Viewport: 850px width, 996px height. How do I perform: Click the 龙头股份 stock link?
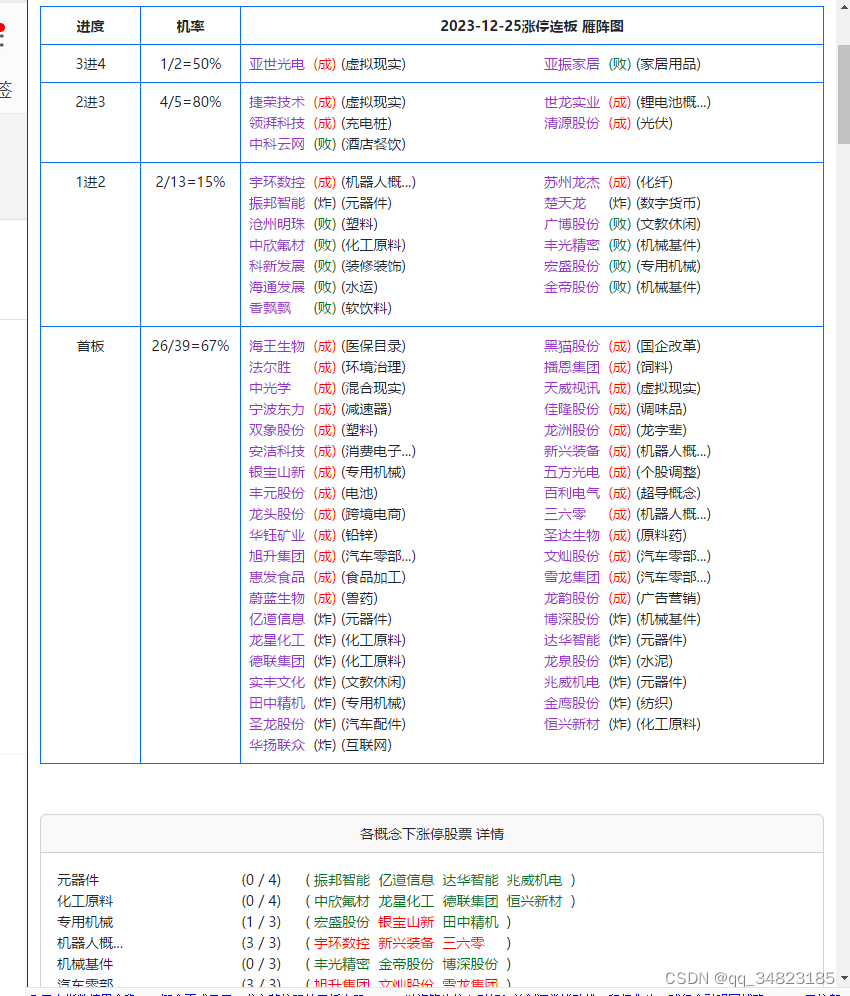276,514
